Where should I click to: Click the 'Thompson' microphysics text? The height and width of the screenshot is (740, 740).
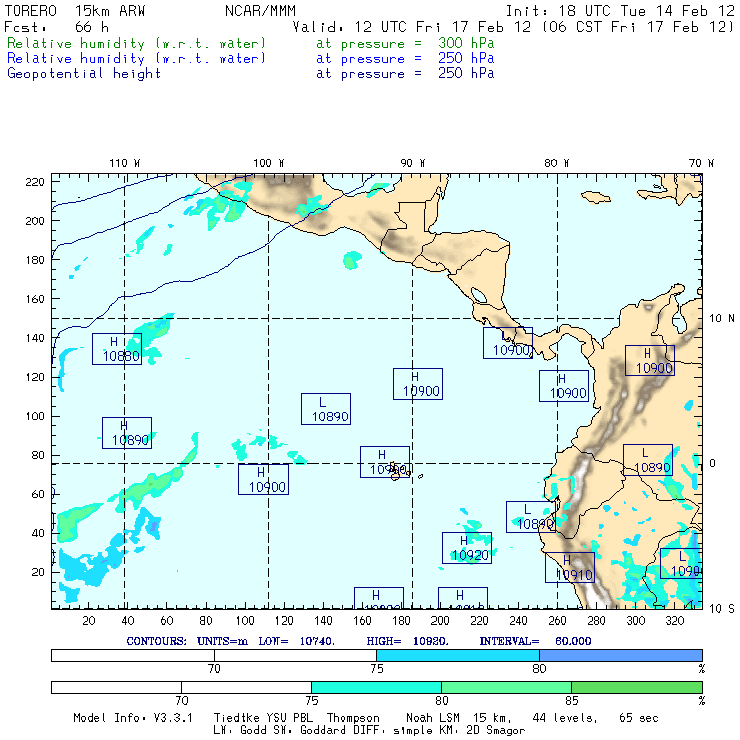coord(353,718)
